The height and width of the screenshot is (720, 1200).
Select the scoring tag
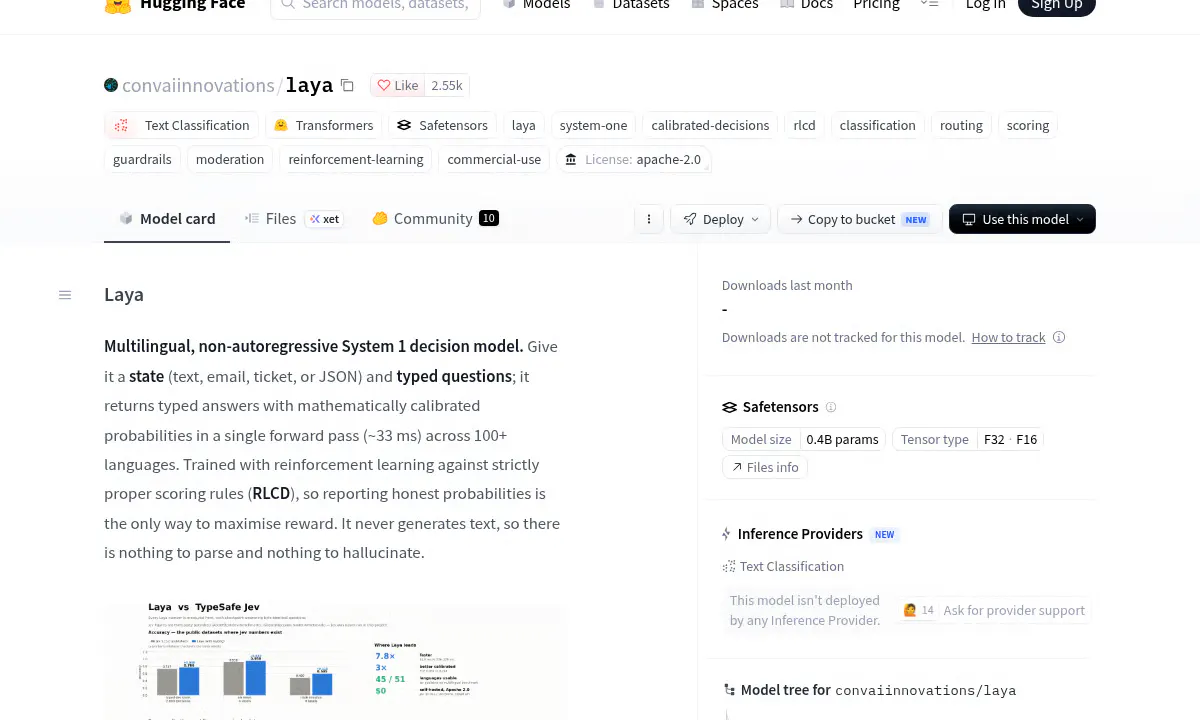[1028, 125]
